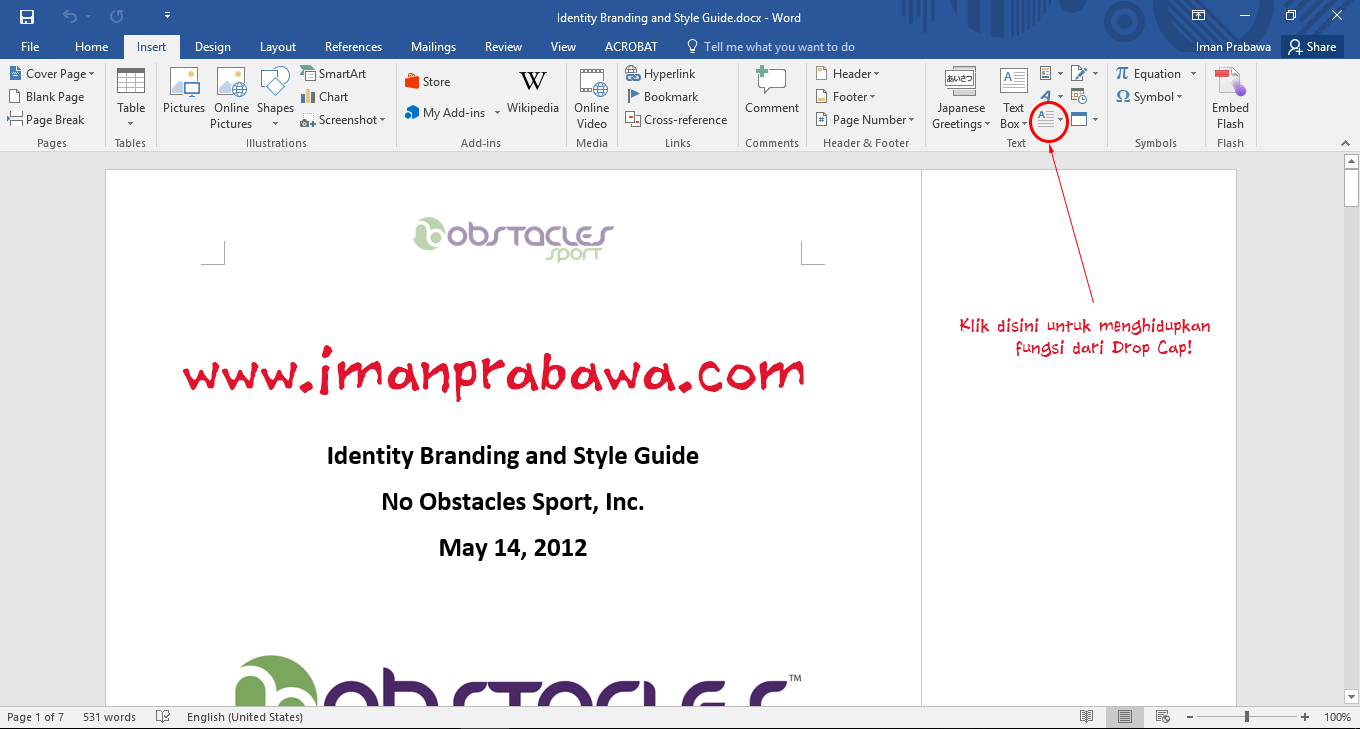Image resolution: width=1360 pixels, height=729 pixels.
Task: Add a Signature Line
Action: (1080, 73)
